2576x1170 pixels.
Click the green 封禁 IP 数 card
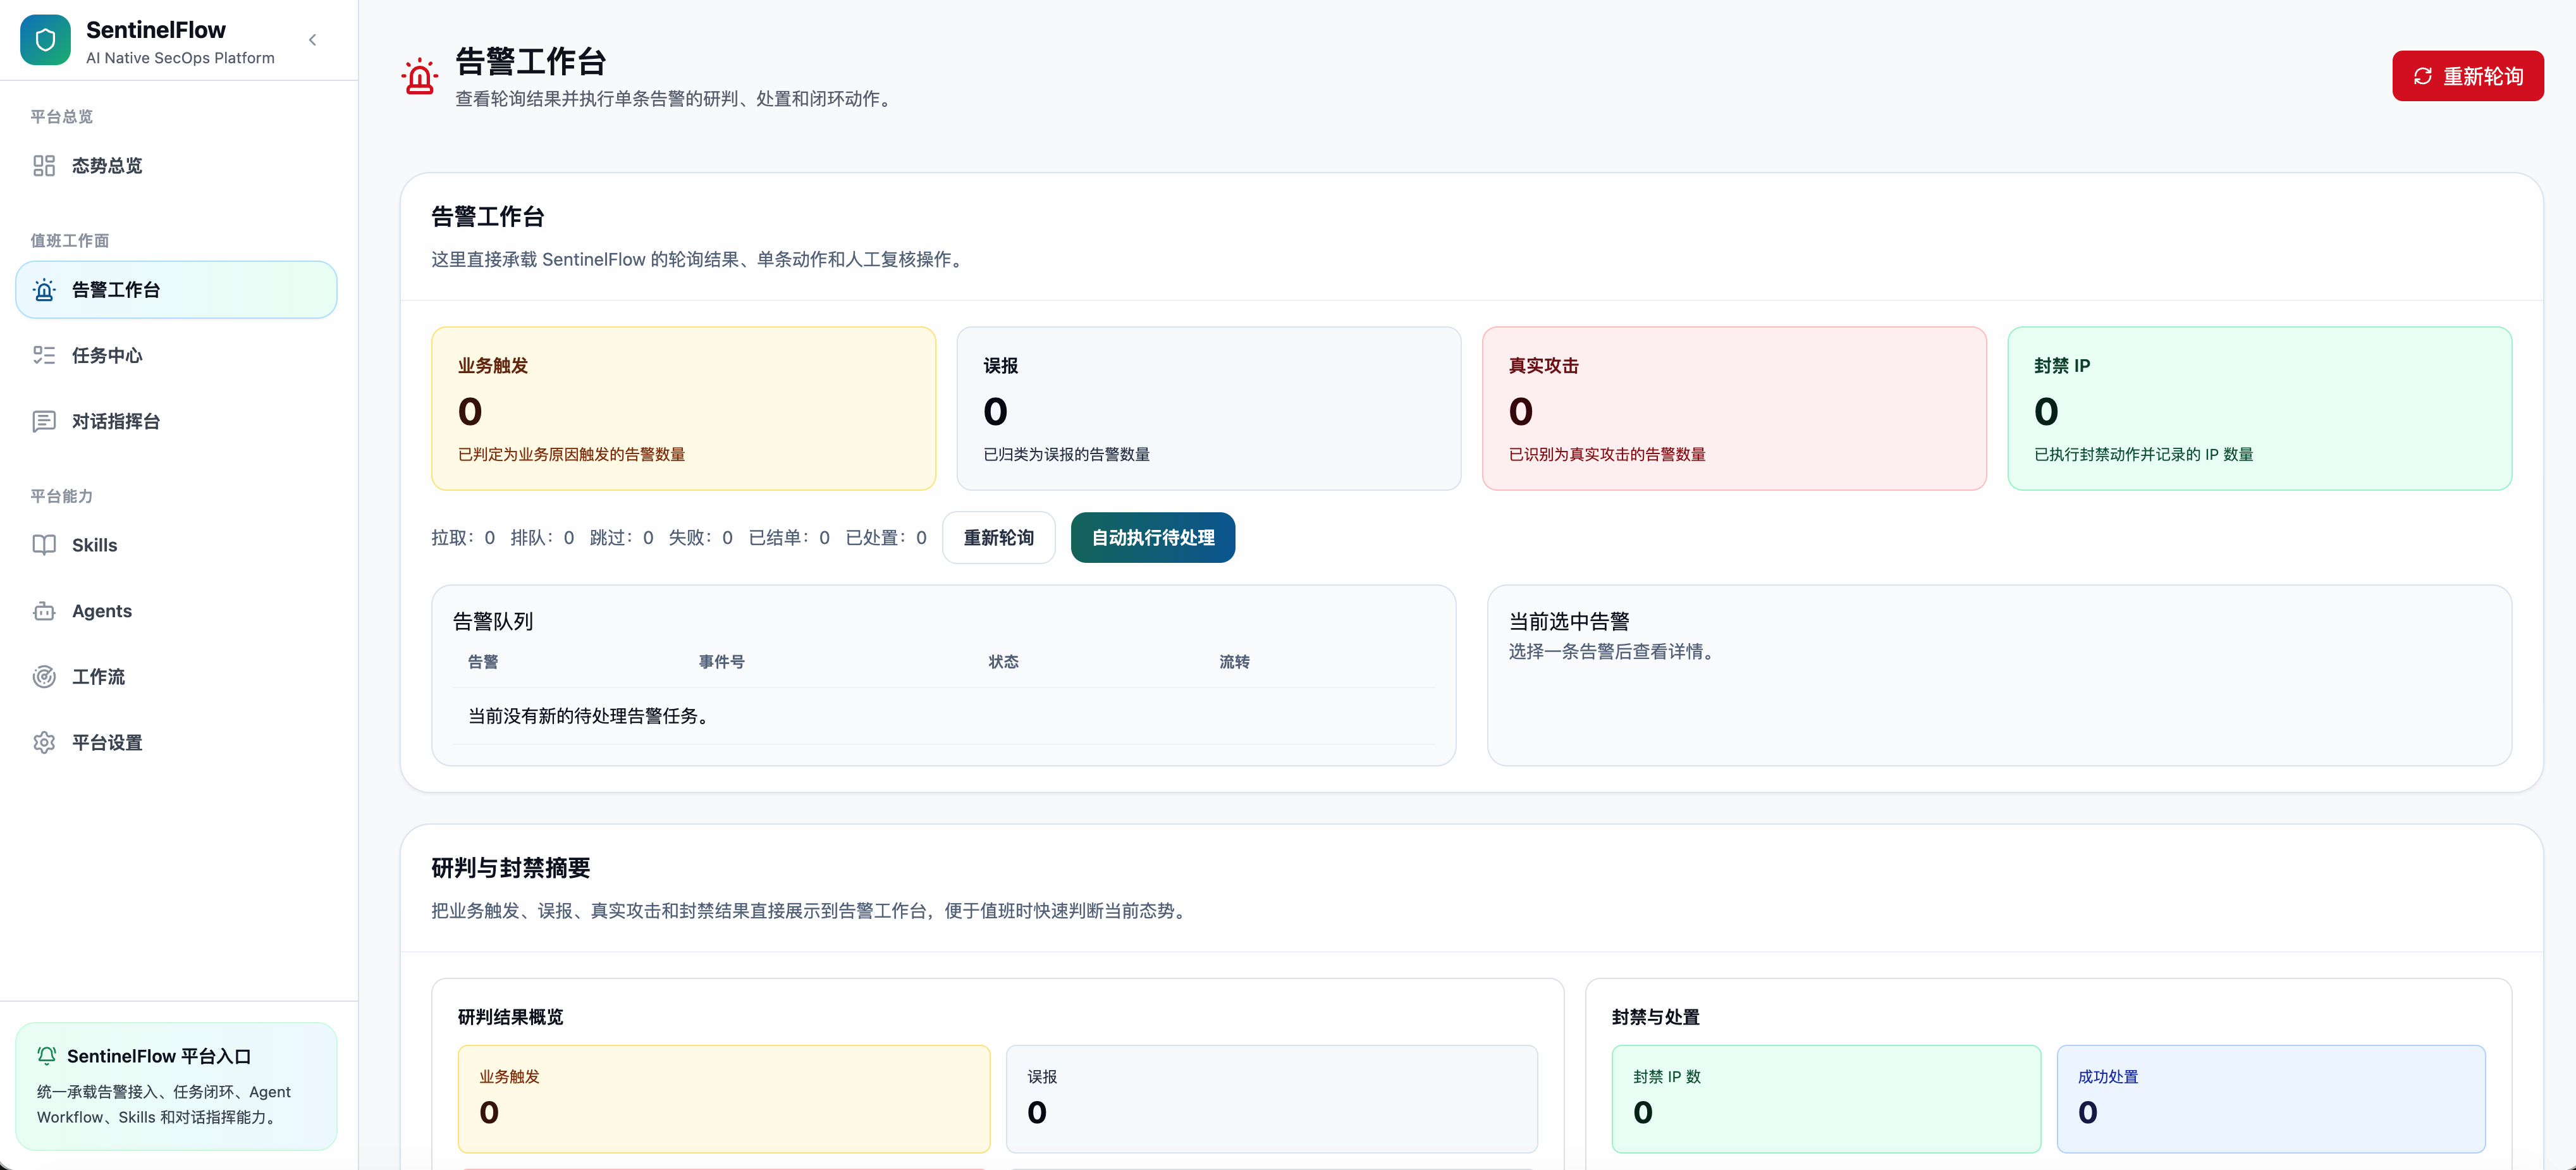pos(1827,1099)
